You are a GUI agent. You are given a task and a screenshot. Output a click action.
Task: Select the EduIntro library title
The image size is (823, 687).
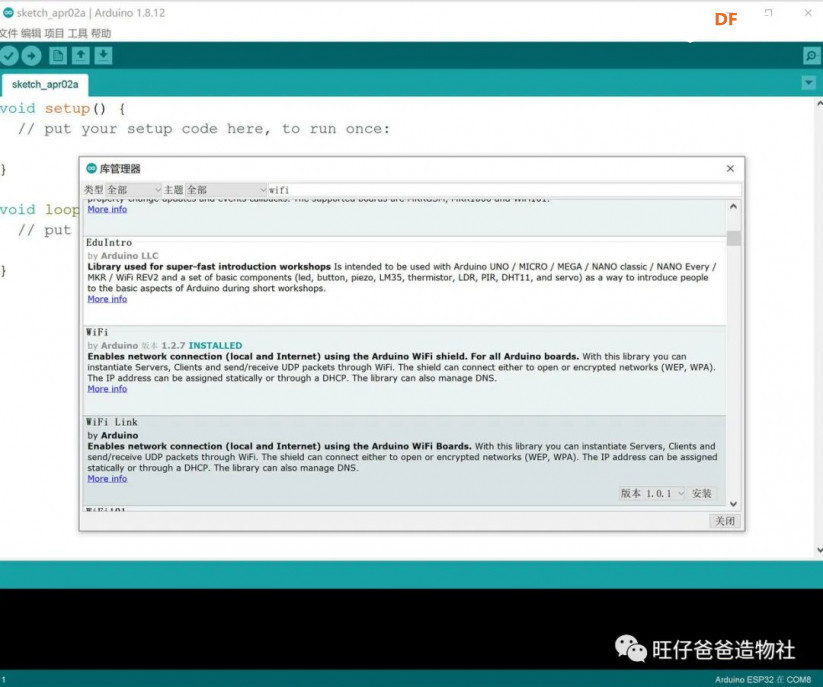point(109,242)
